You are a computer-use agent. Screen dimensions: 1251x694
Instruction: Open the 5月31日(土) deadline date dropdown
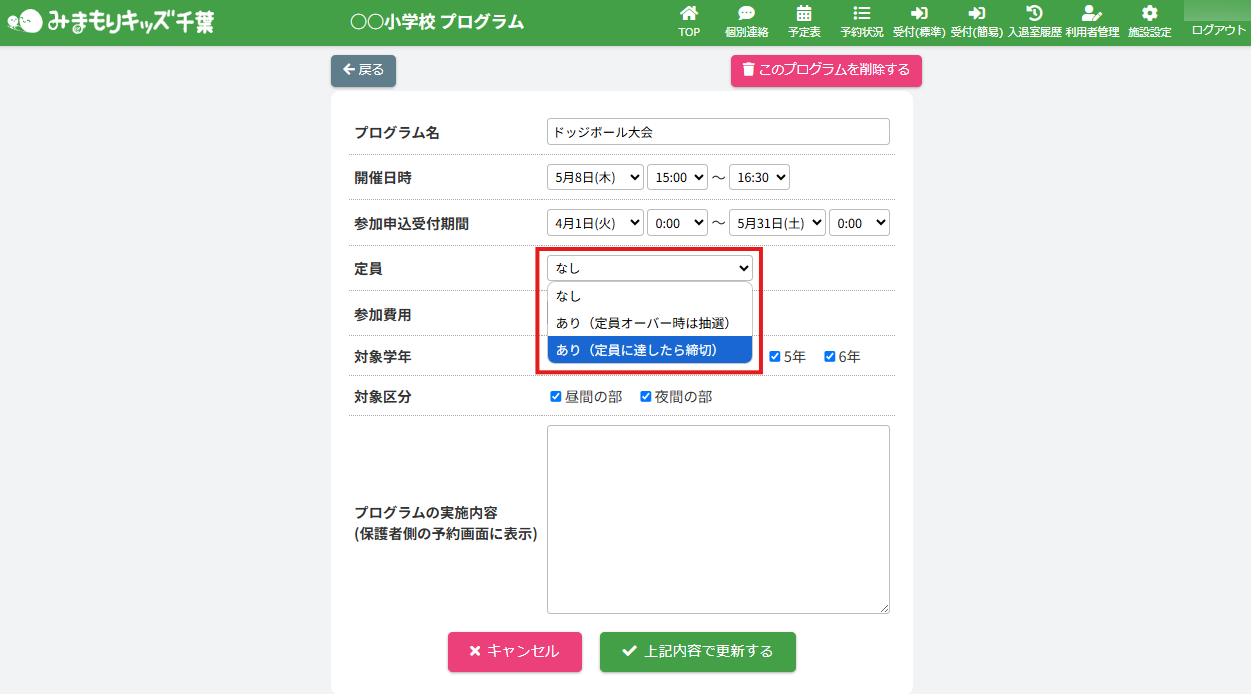pyautogui.click(x=777, y=223)
